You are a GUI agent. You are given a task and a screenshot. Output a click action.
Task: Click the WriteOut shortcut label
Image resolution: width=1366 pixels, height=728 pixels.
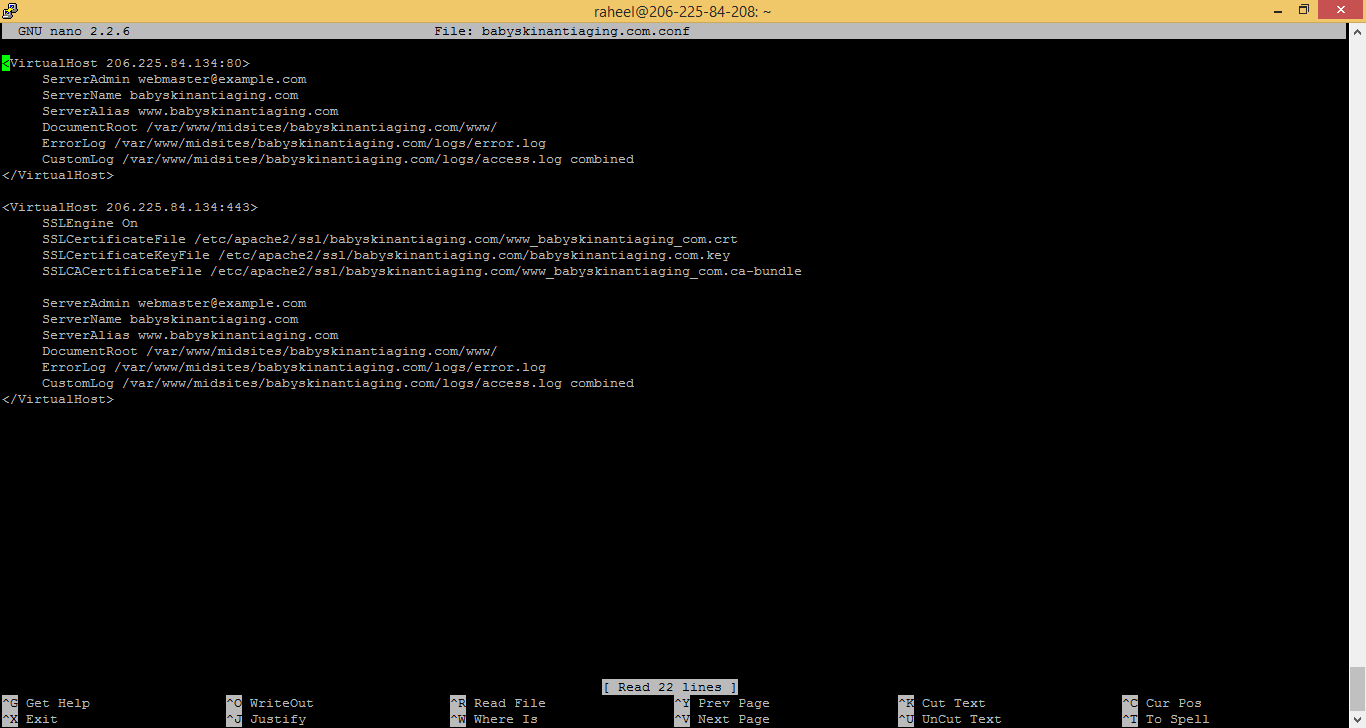click(x=282, y=703)
